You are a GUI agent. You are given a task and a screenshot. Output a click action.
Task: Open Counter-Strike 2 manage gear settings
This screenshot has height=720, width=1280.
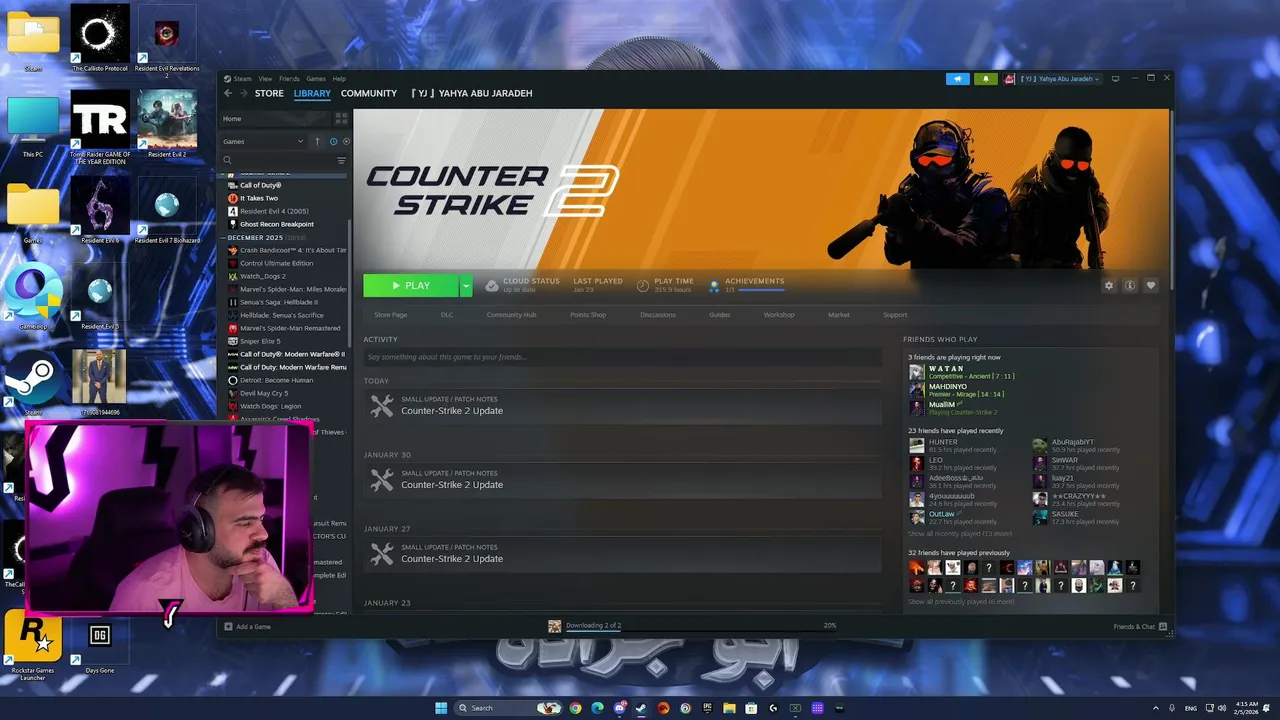pos(1108,285)
